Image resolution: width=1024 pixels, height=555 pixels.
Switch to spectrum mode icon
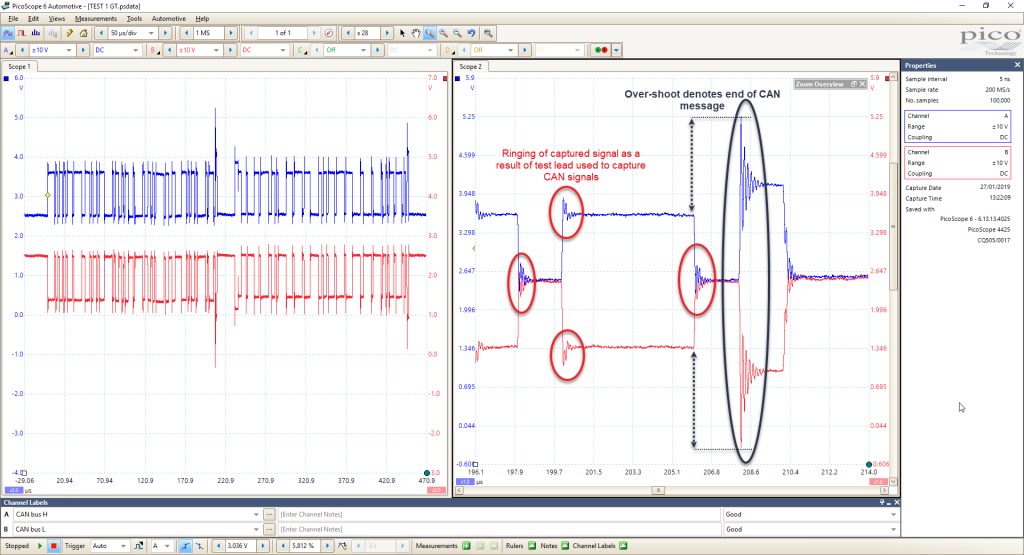coord(36,33)
